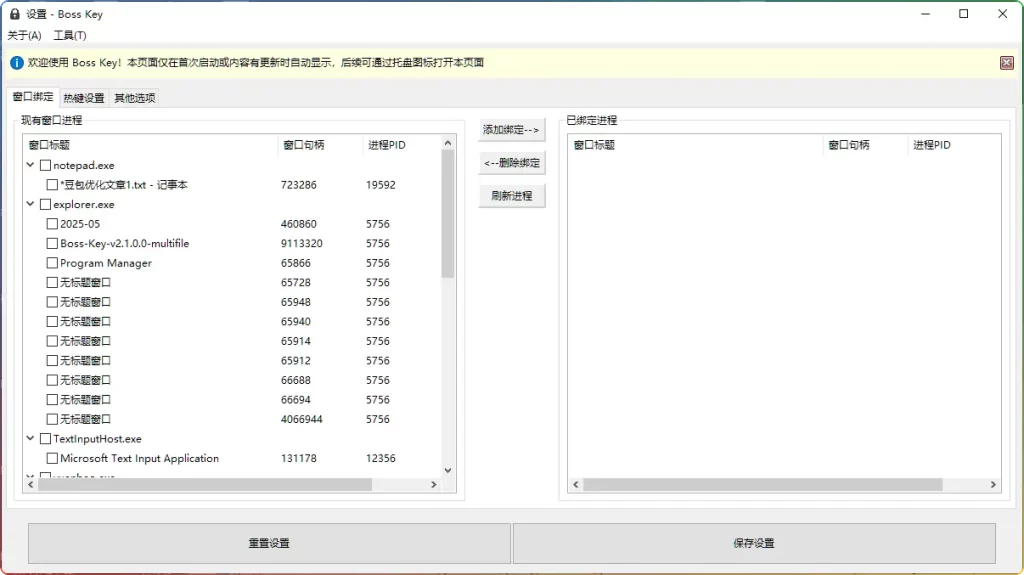Click the 保存设置 button
The height and width of the screenshot is (575, 1024).
coord(754,543)
